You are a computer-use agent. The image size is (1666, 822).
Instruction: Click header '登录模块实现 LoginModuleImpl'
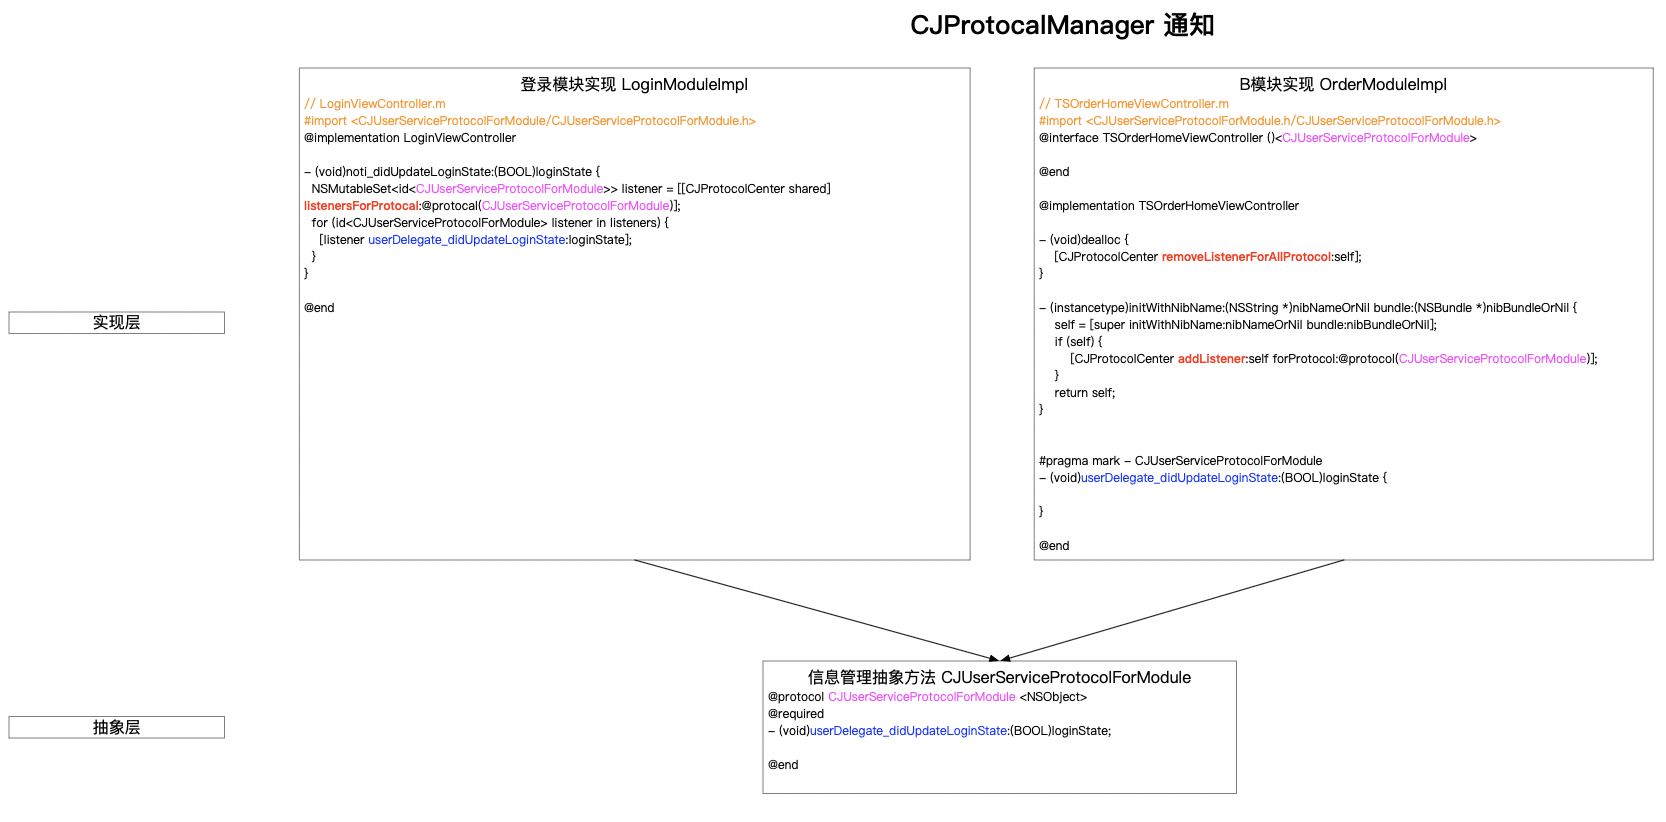[634, 85]
